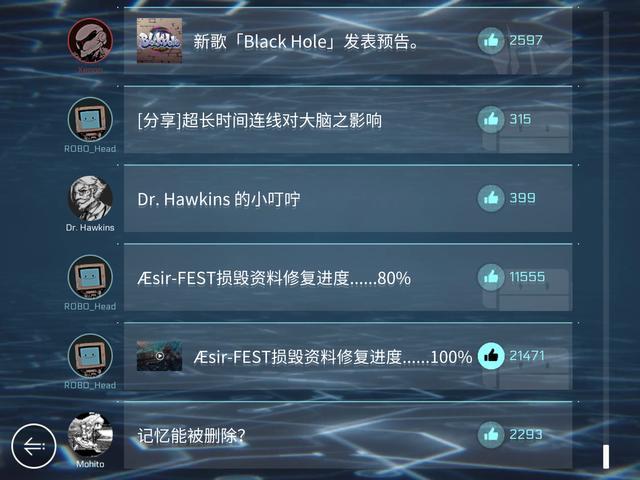
Task: Toggle the highlighted like on 100% post
Action: point(491,356)
